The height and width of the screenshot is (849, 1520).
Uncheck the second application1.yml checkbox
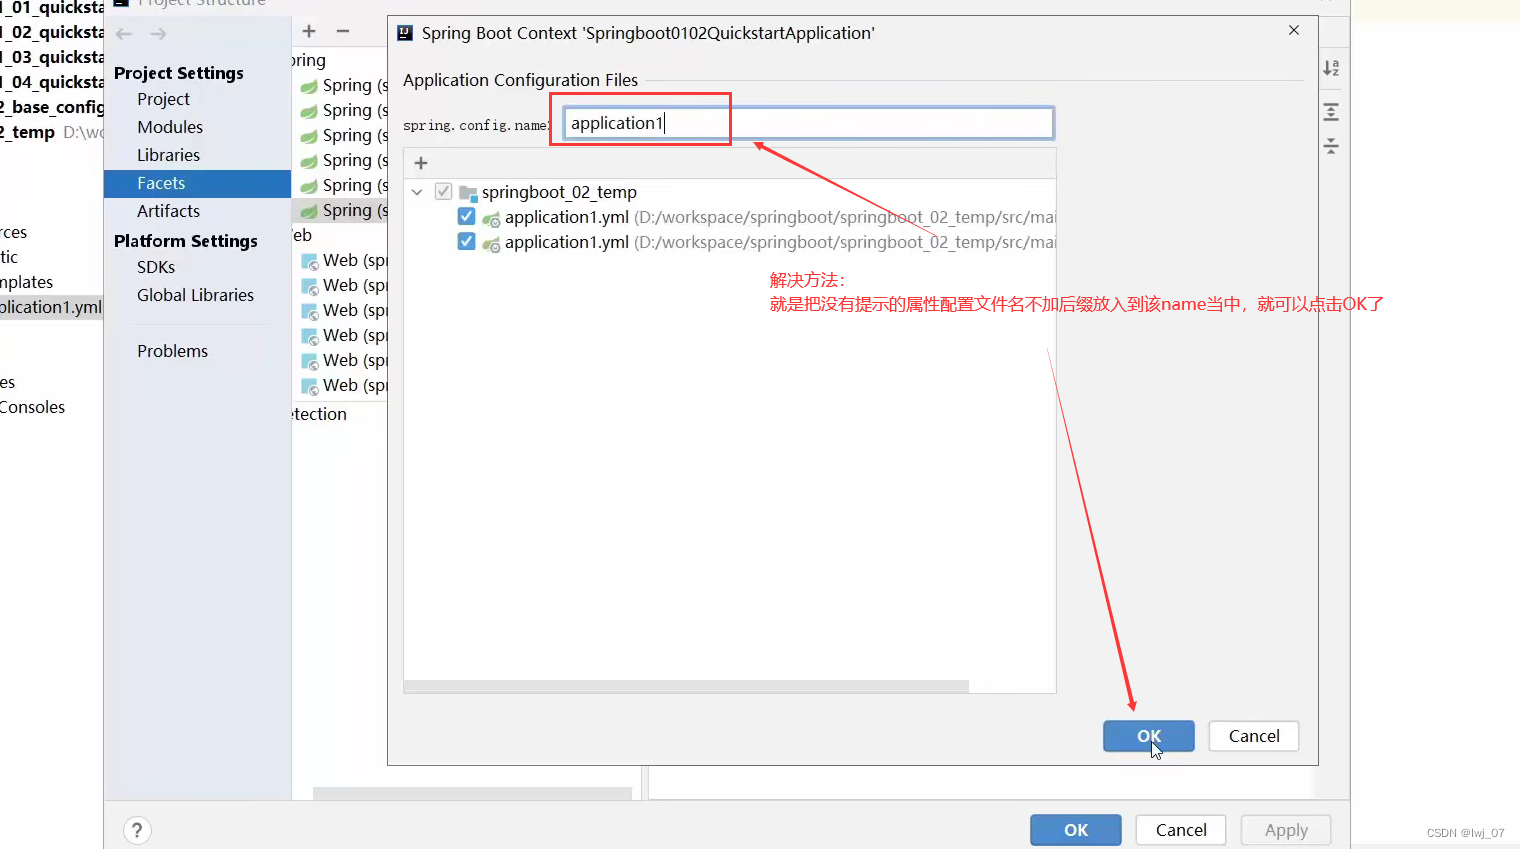point(466,241)
